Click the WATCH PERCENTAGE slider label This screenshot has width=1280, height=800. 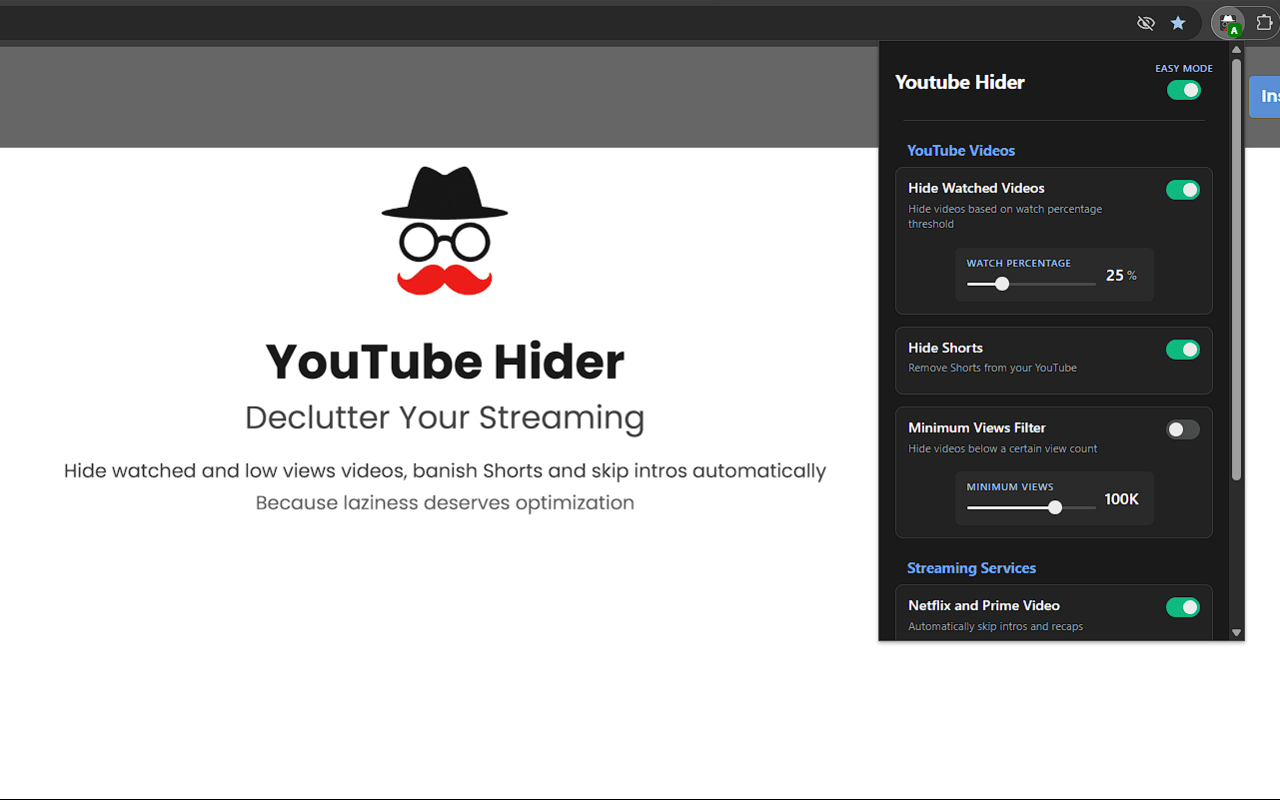pyautogui.click(x=1018, y=263)
